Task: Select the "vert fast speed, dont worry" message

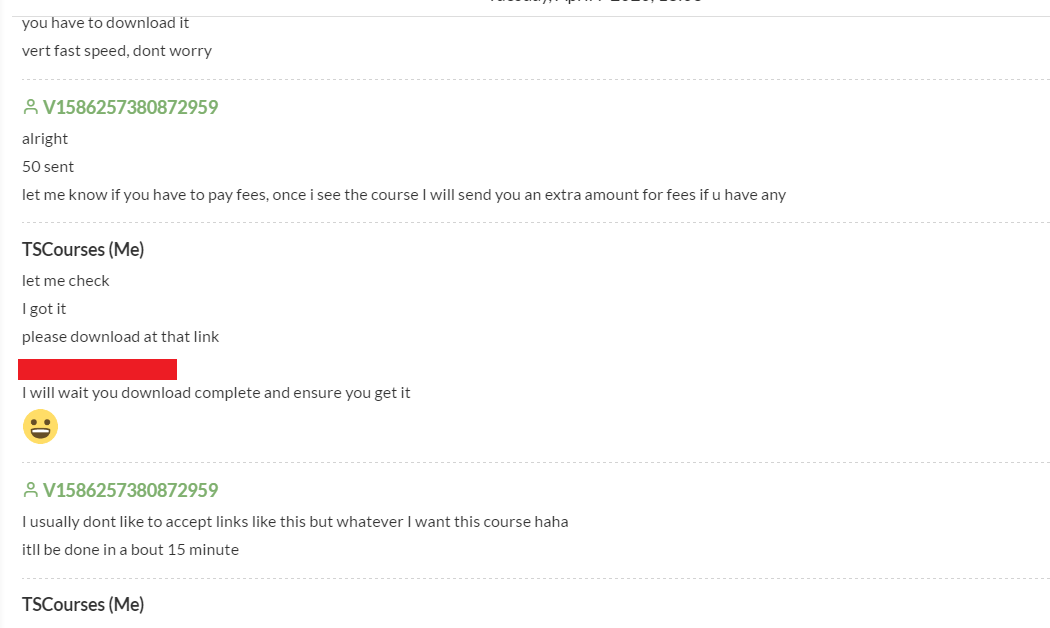Action: [117, 50]
